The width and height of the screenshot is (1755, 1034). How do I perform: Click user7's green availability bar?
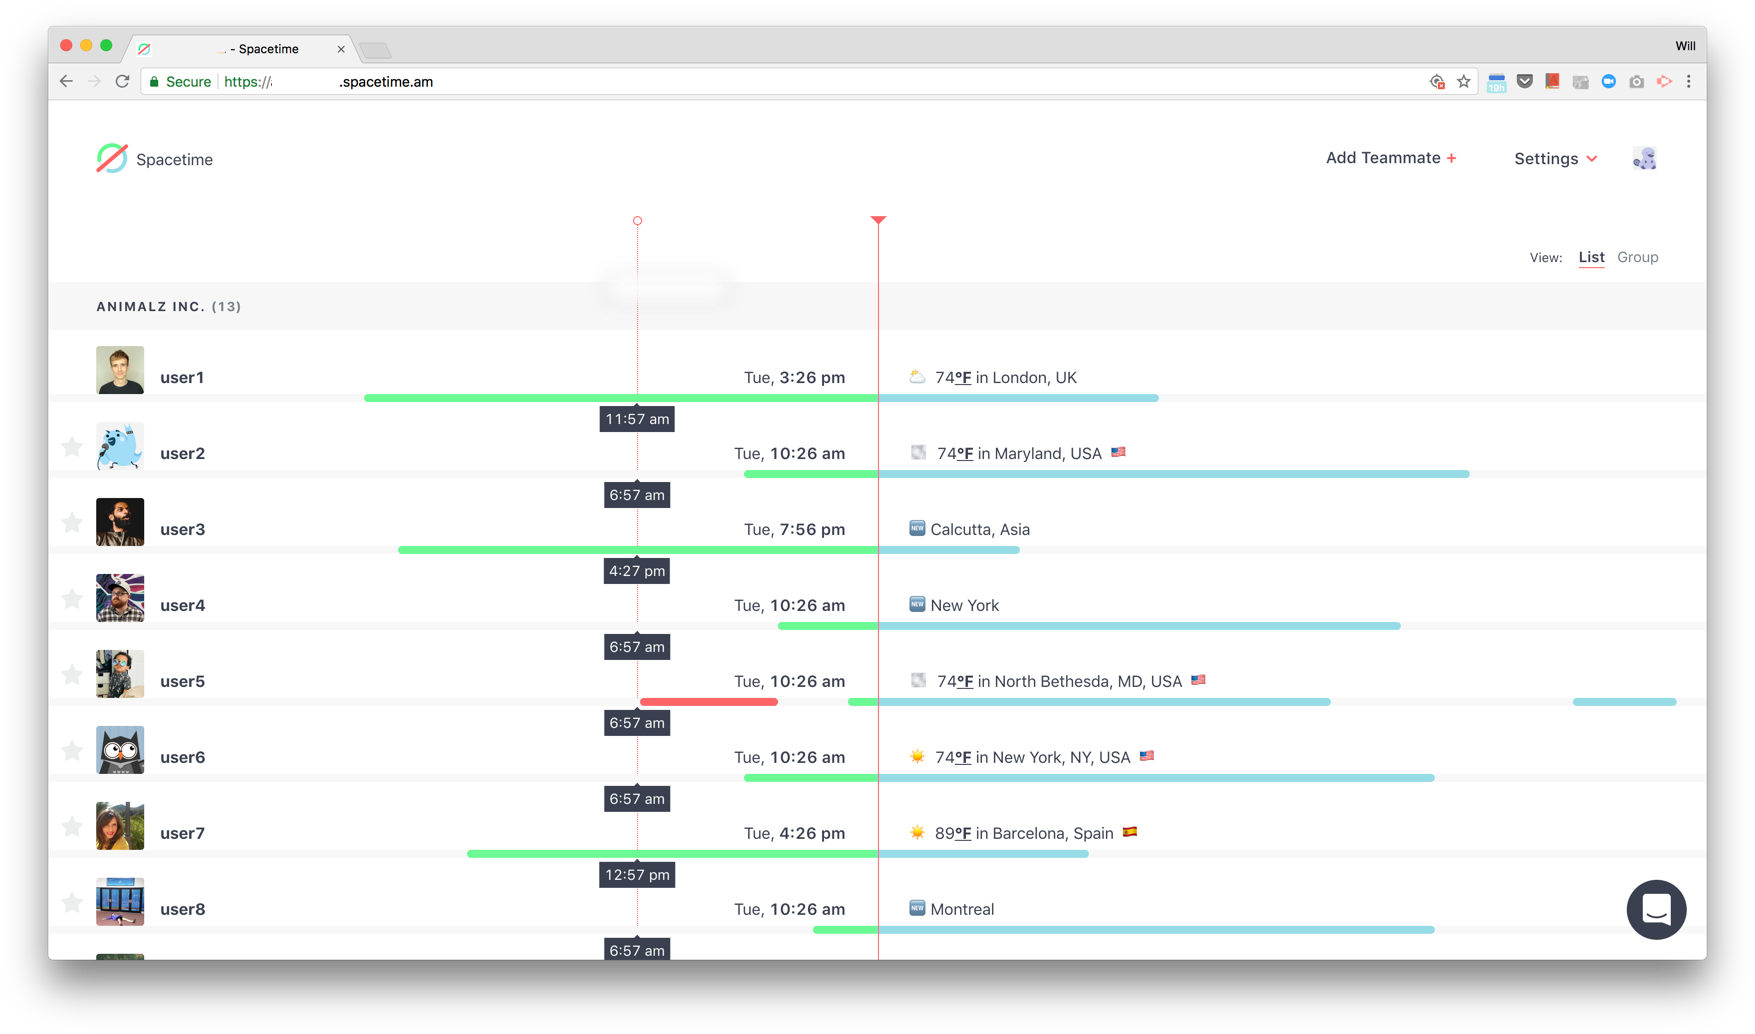point(672,854)
